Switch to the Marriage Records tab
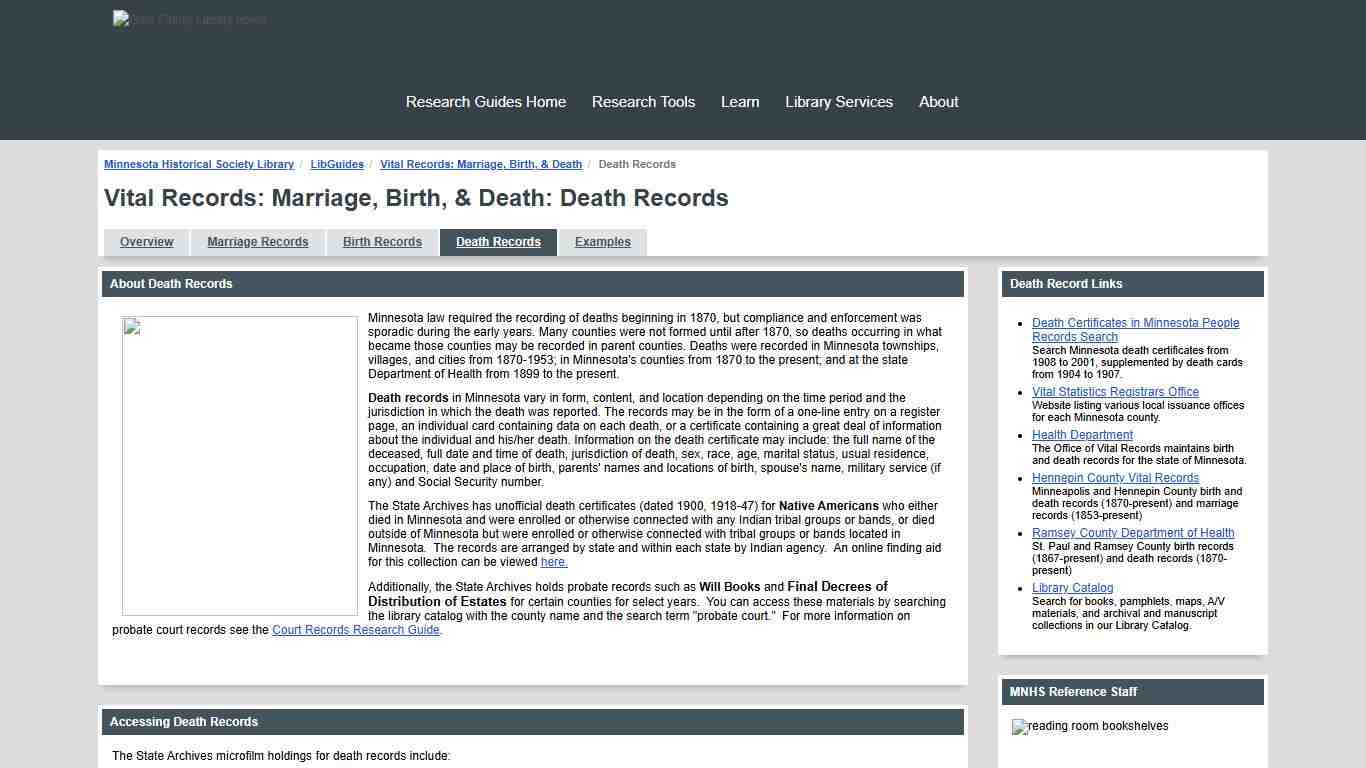Viewport: 1366px width, 768px height. coord(257,241)
